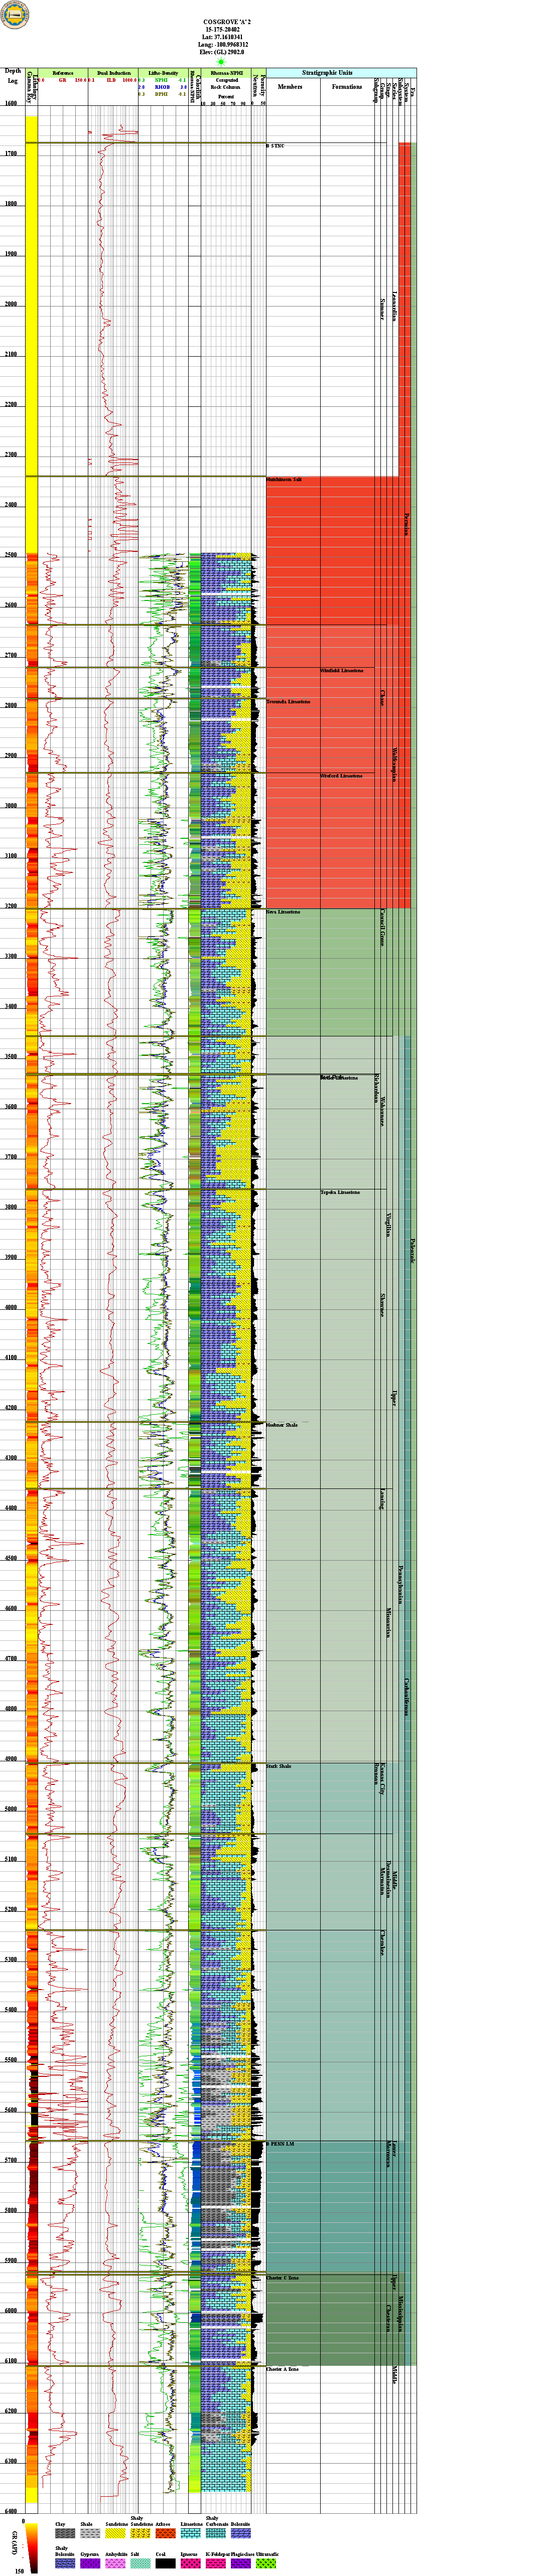Pick the yellow Sandstone legend swatch

114,2534
